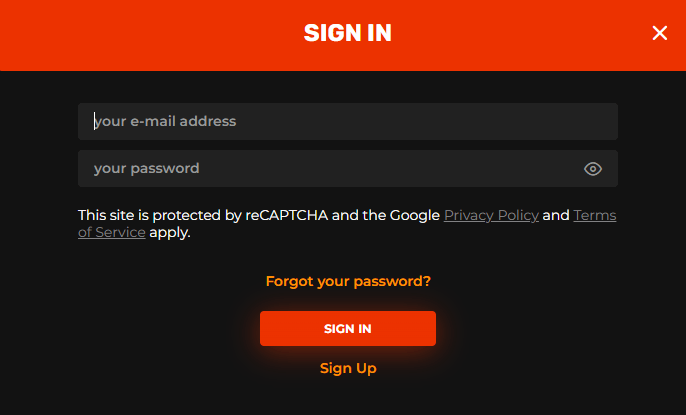Dismiss the dialog via the white X icon
This screenshot has width=686, height=415.
point(660,33)
